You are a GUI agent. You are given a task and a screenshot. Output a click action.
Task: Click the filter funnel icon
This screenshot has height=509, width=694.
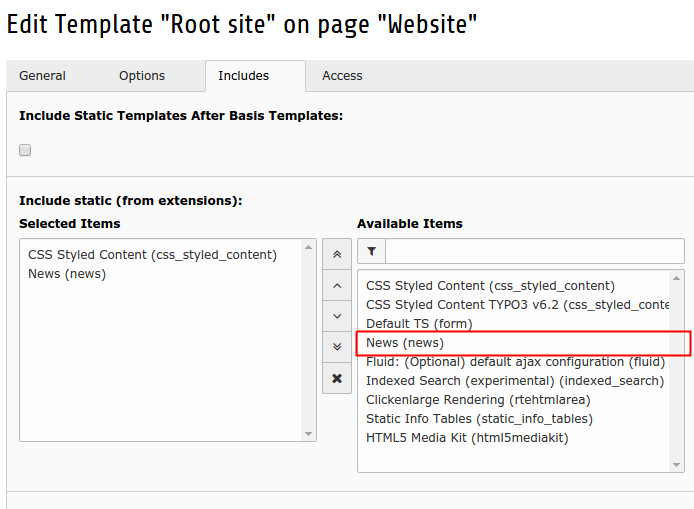(371, 251)
